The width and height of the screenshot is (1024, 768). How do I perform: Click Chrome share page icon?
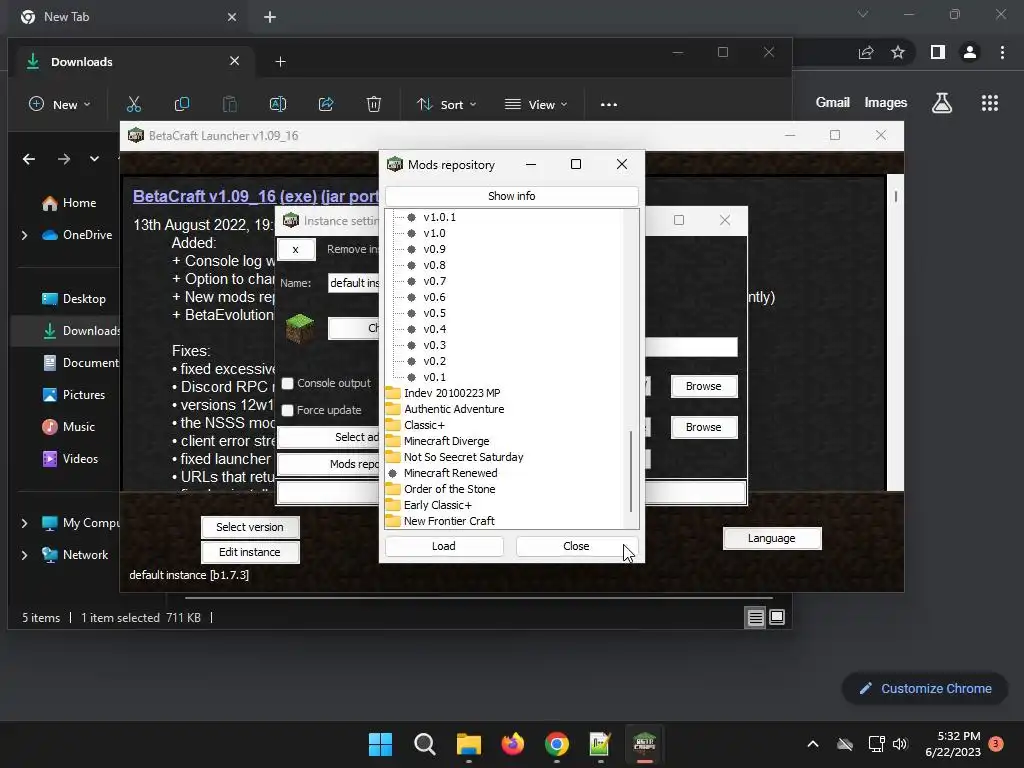[x=866, y=52]
